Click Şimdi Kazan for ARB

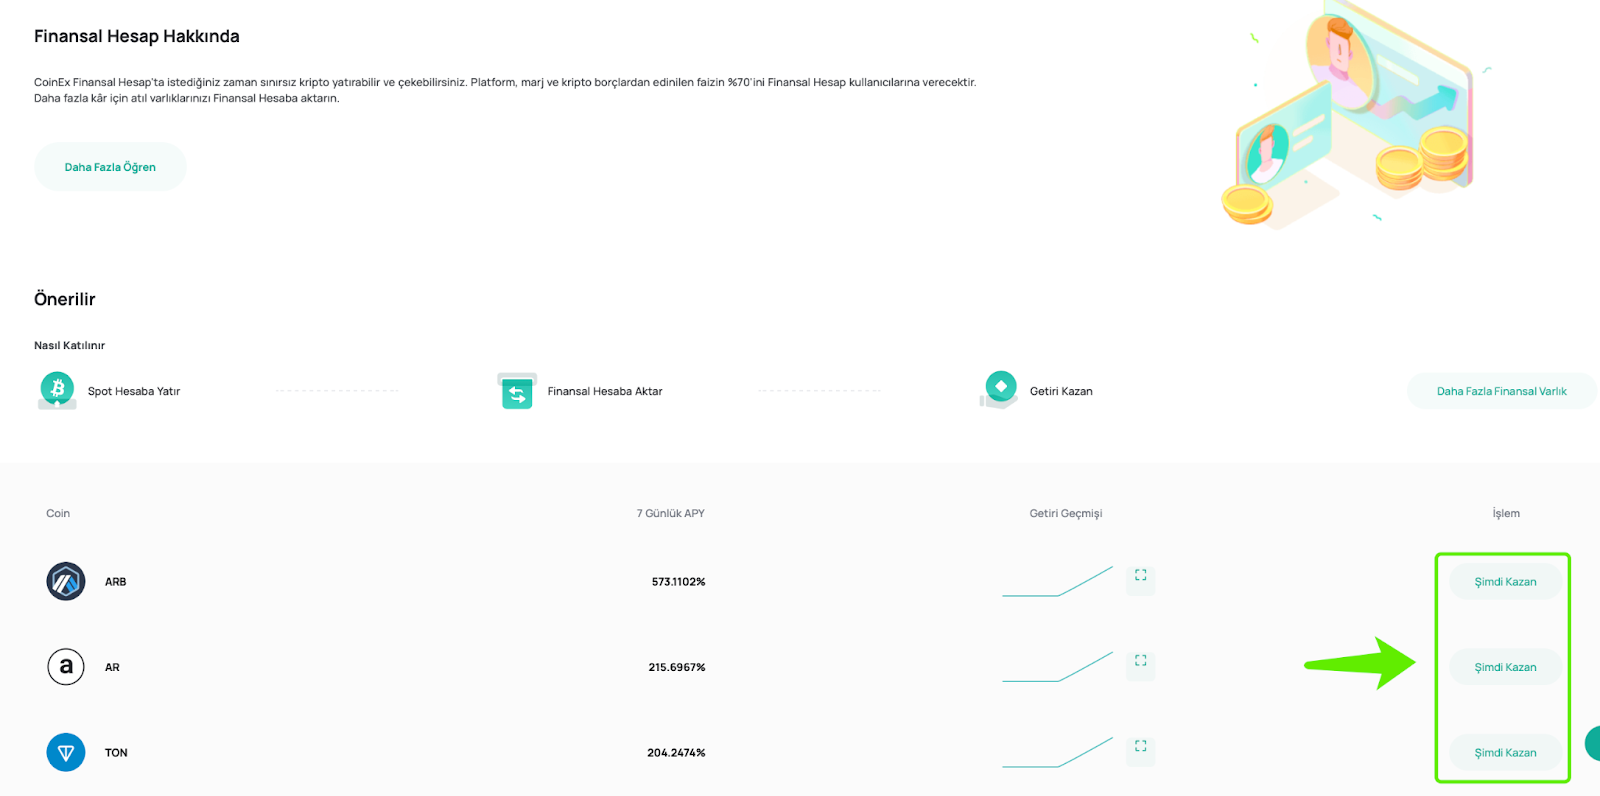(1505, 582)
